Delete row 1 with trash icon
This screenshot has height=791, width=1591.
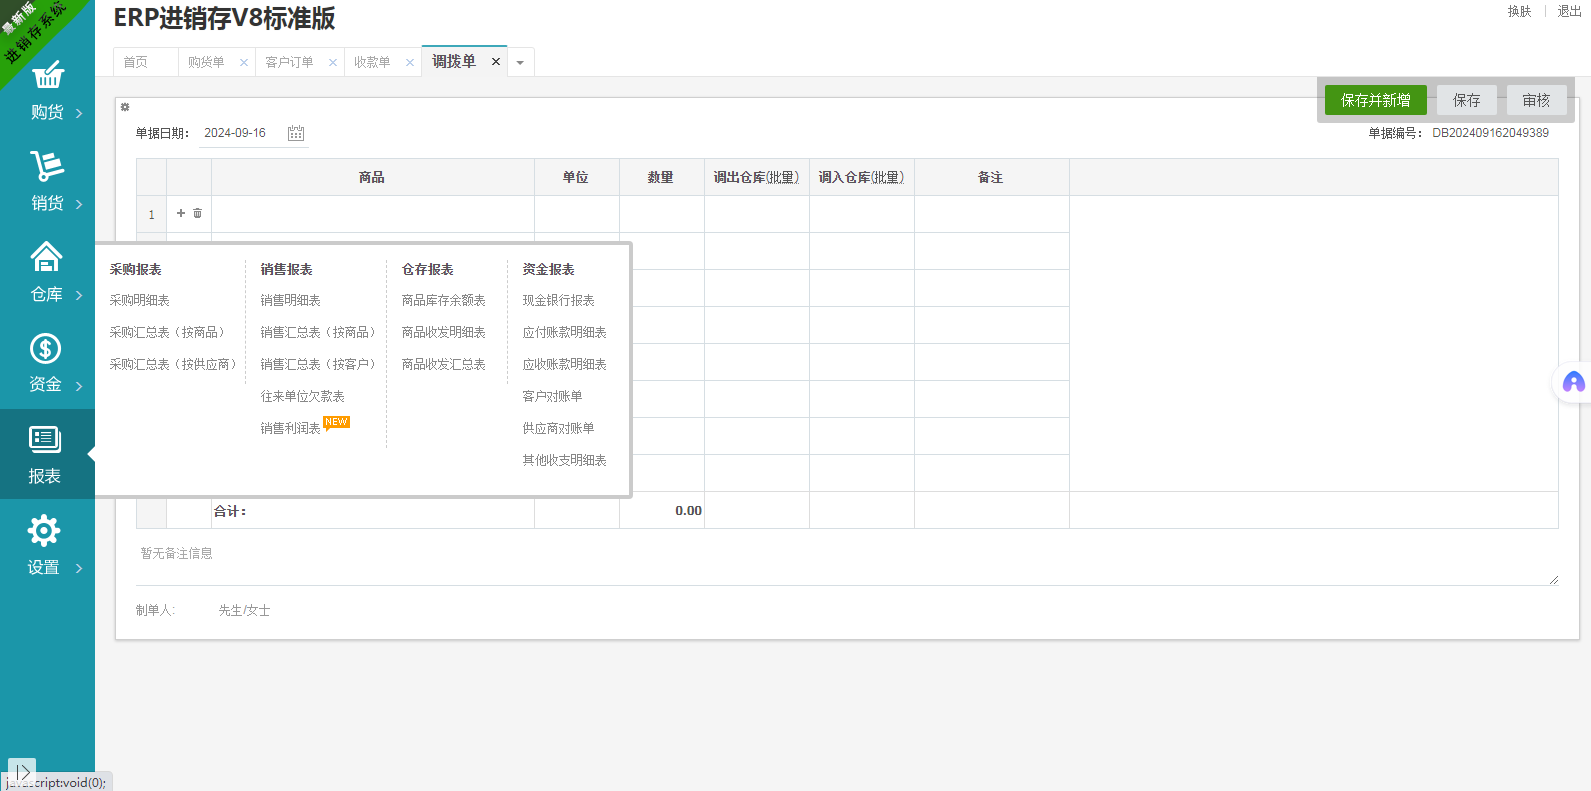coord(198,213)
